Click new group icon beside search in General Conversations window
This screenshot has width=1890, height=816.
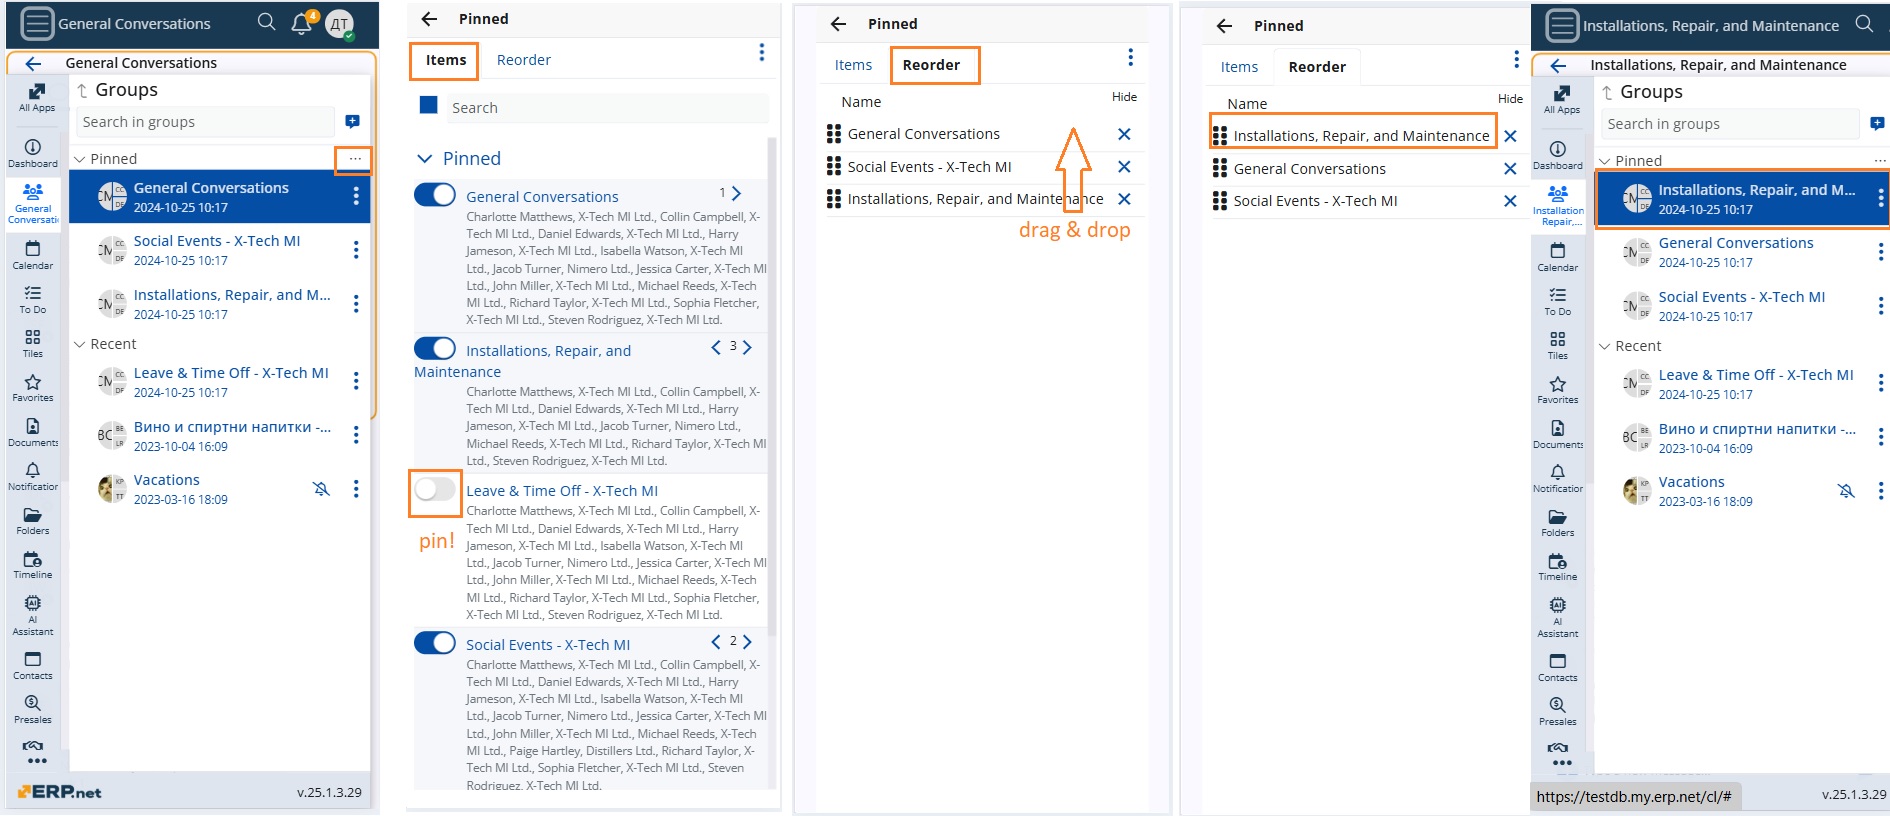(352, 121)
